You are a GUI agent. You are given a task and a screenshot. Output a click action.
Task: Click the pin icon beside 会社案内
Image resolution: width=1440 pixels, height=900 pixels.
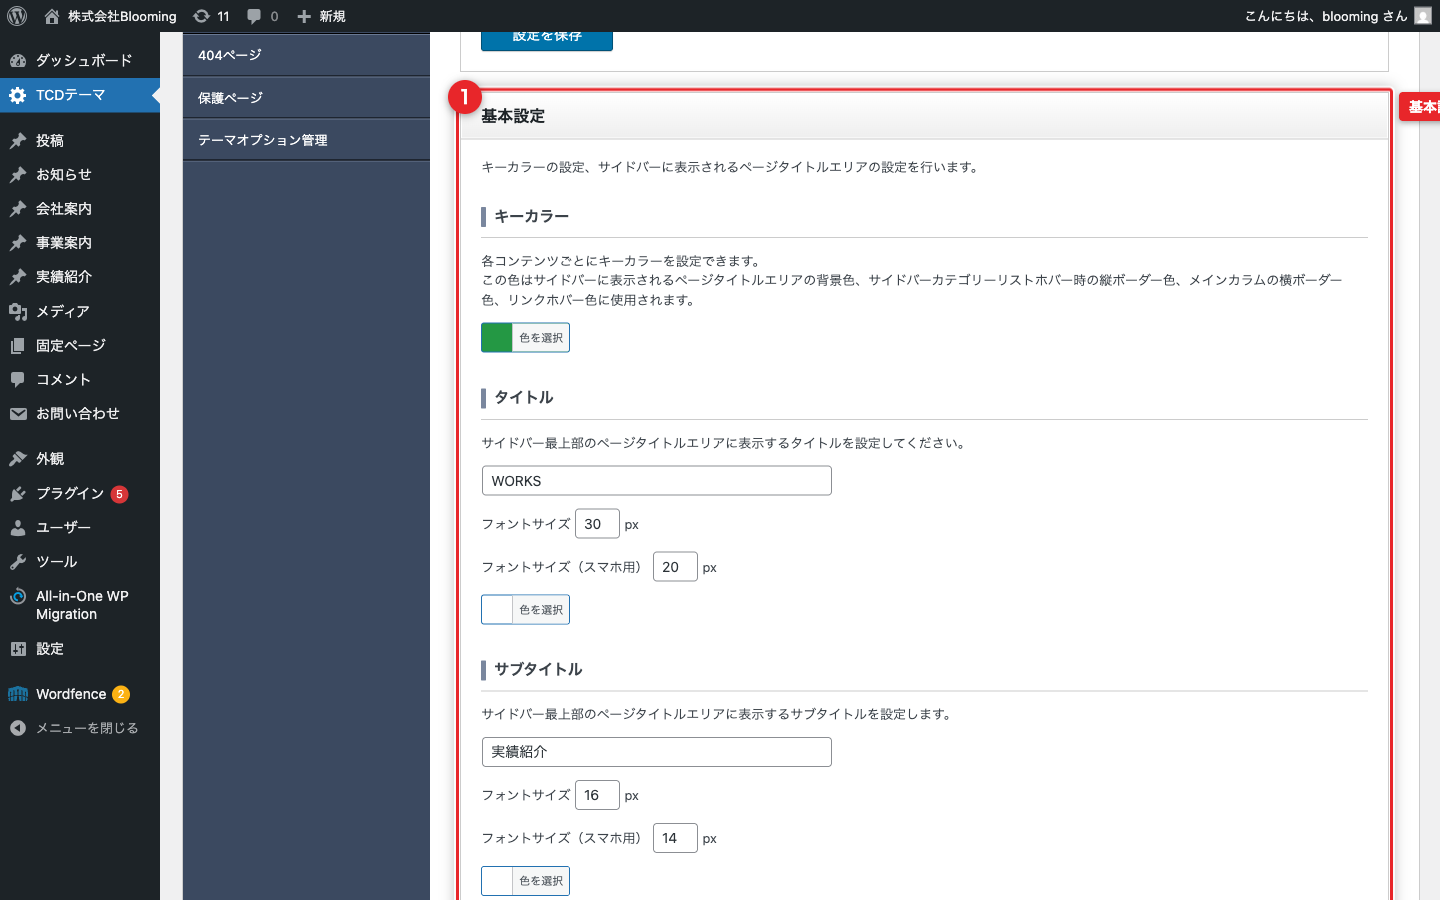click(18, 209)
